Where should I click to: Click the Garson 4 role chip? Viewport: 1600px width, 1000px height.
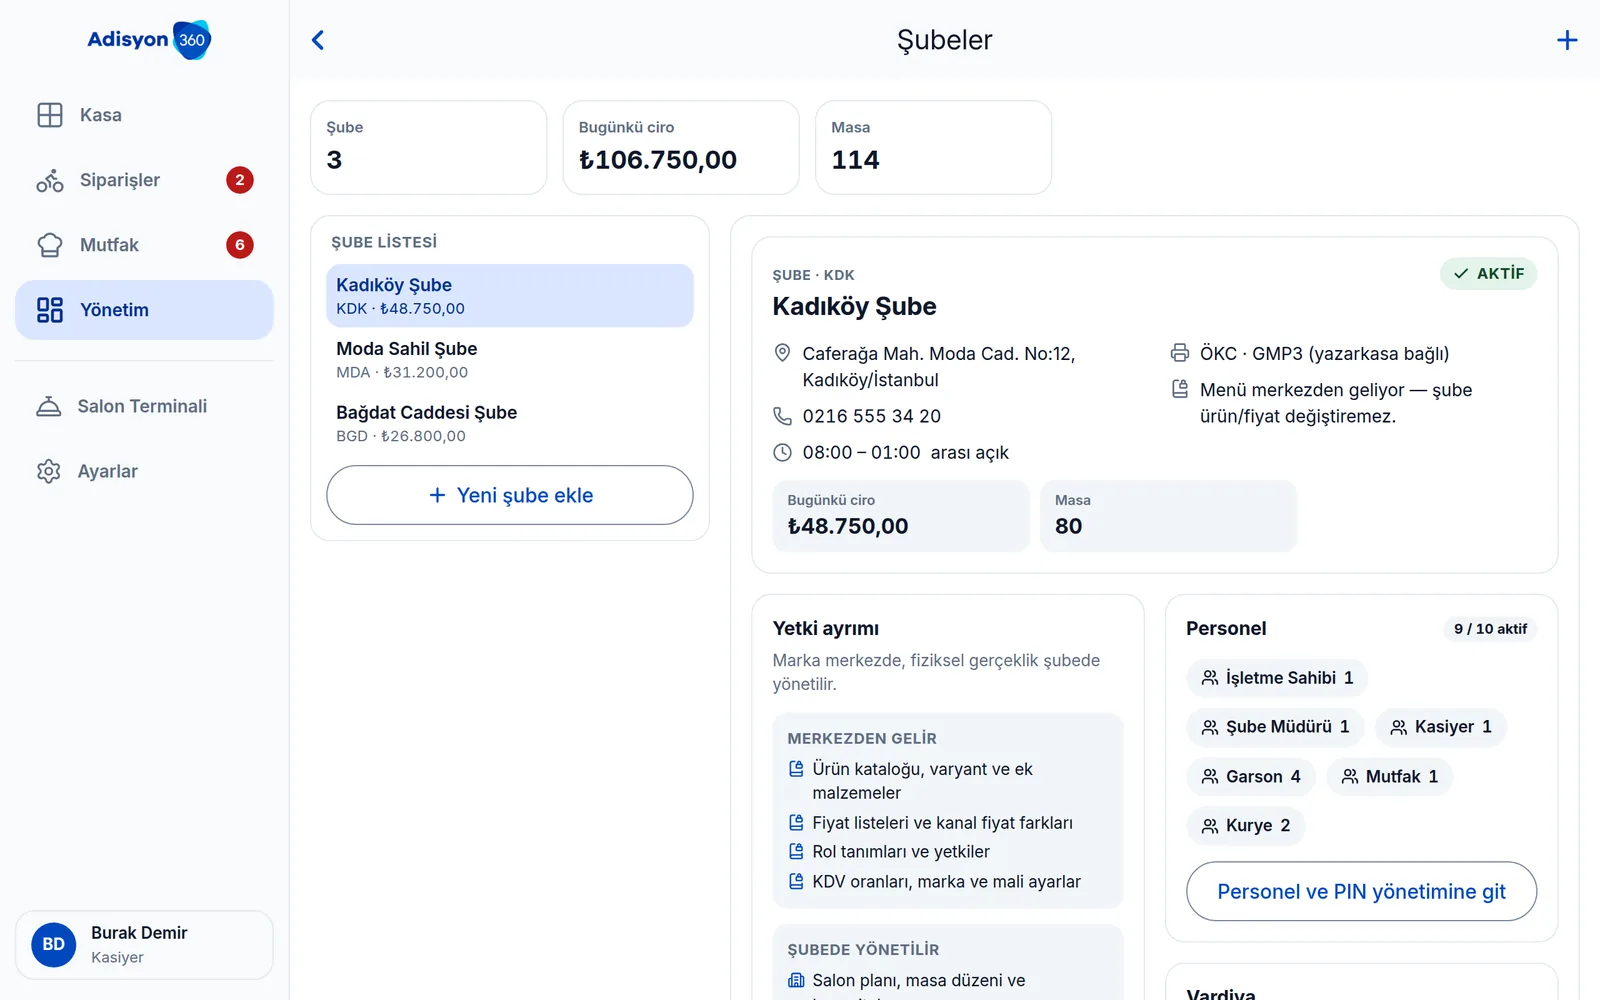pyautogui.click(x=1251, y=776)
